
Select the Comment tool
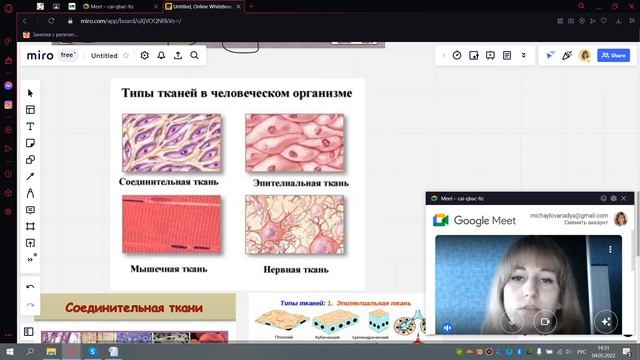[x=30, y=210]
